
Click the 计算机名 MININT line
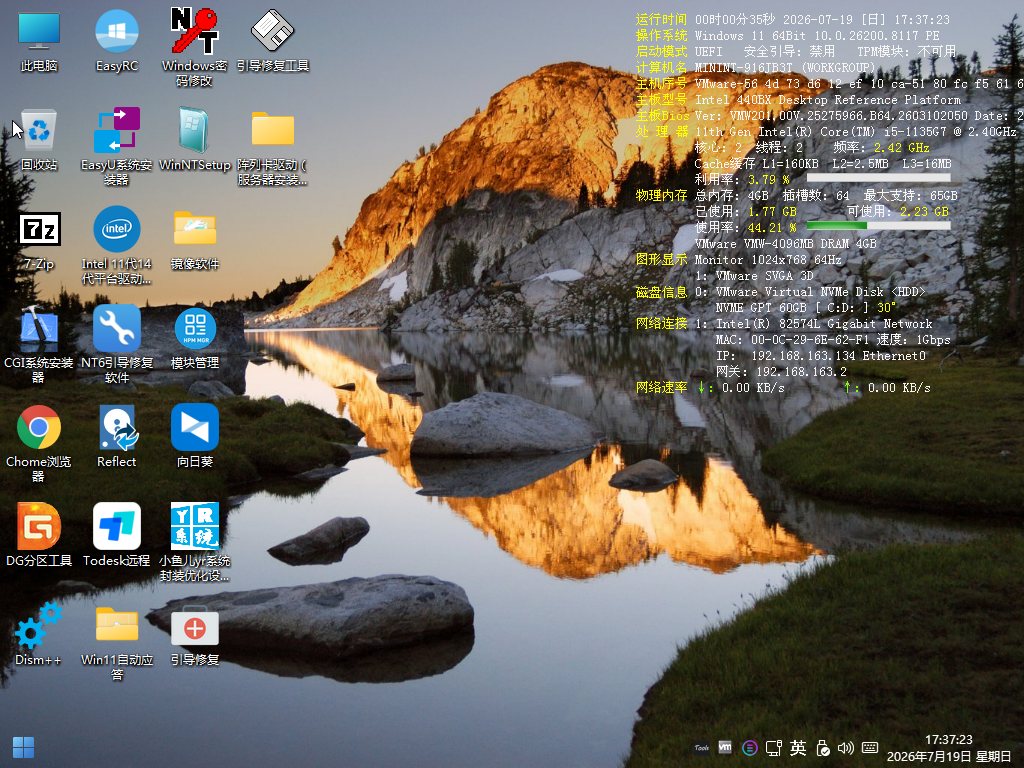(756, 67)
